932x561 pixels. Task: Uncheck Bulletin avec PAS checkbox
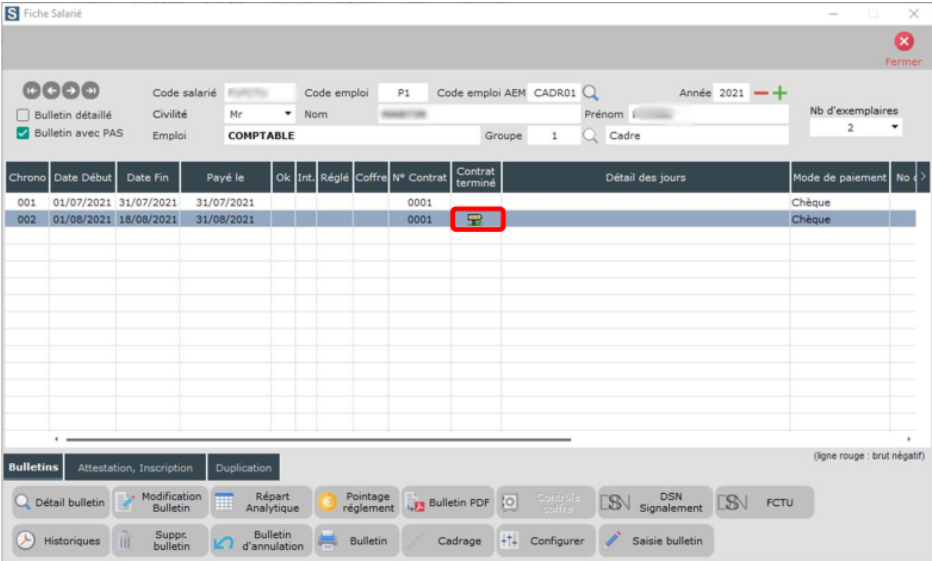(x=23, y=133)
